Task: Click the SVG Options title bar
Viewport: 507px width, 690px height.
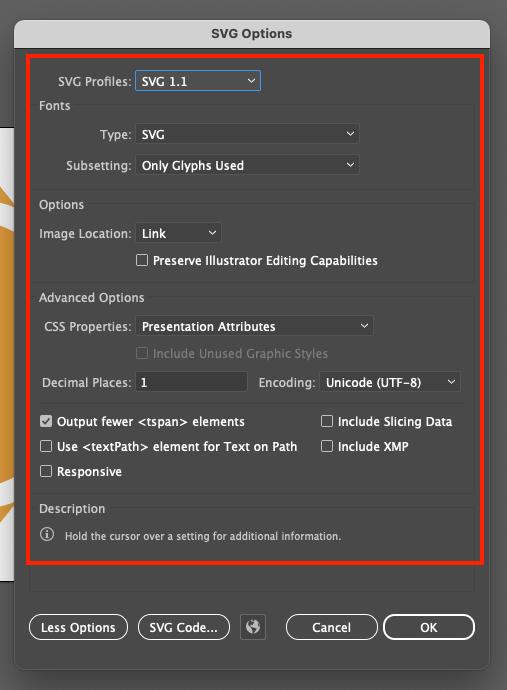Action: pos(252,34)
